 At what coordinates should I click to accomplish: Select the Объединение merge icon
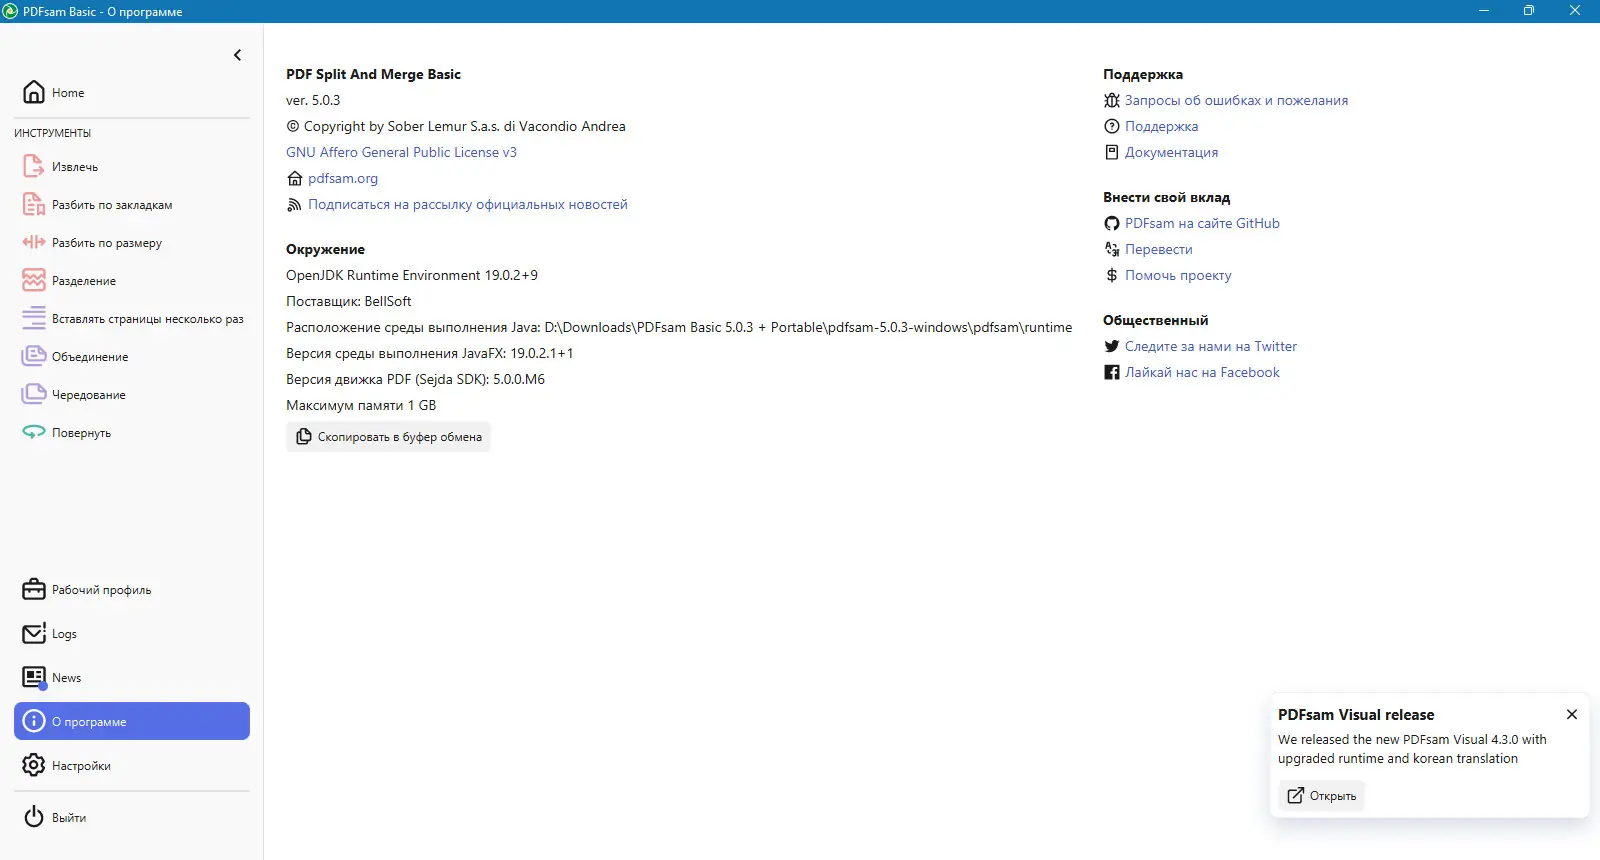[x=34, y=356]
